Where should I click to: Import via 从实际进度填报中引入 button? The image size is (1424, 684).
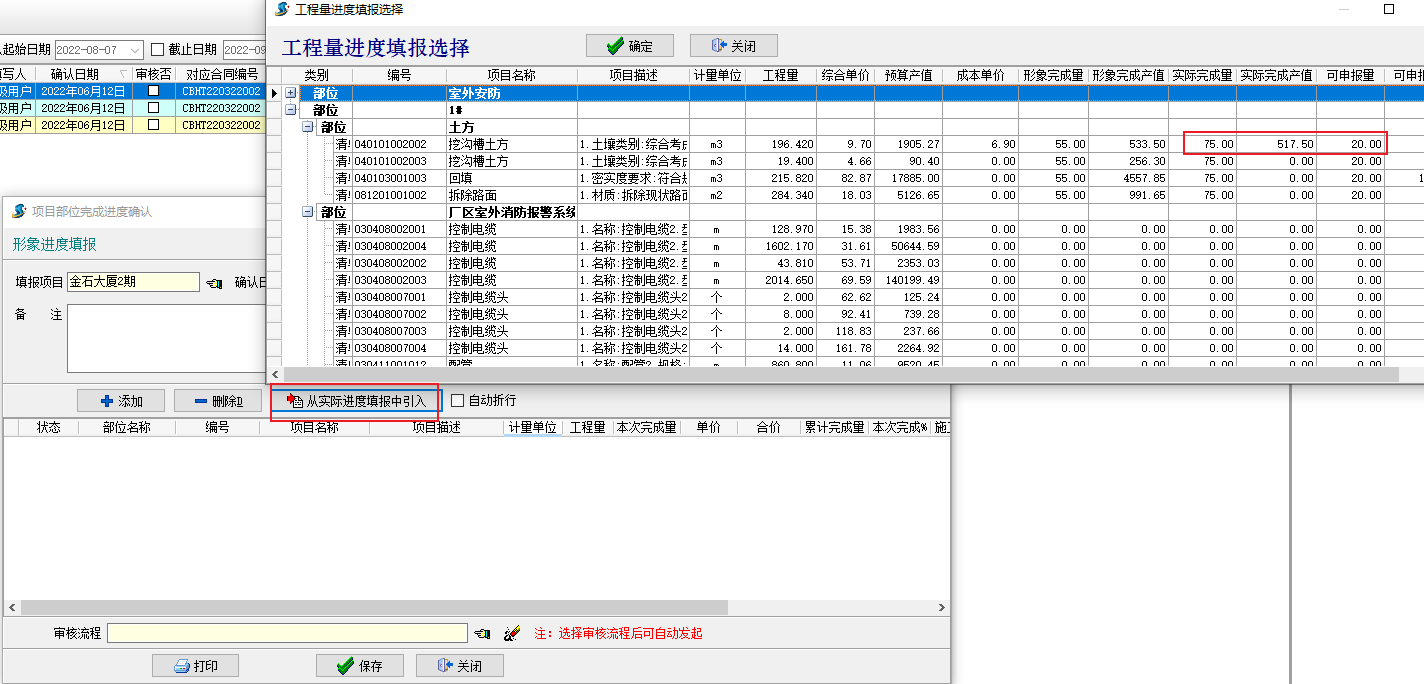(x=355, y=401)
